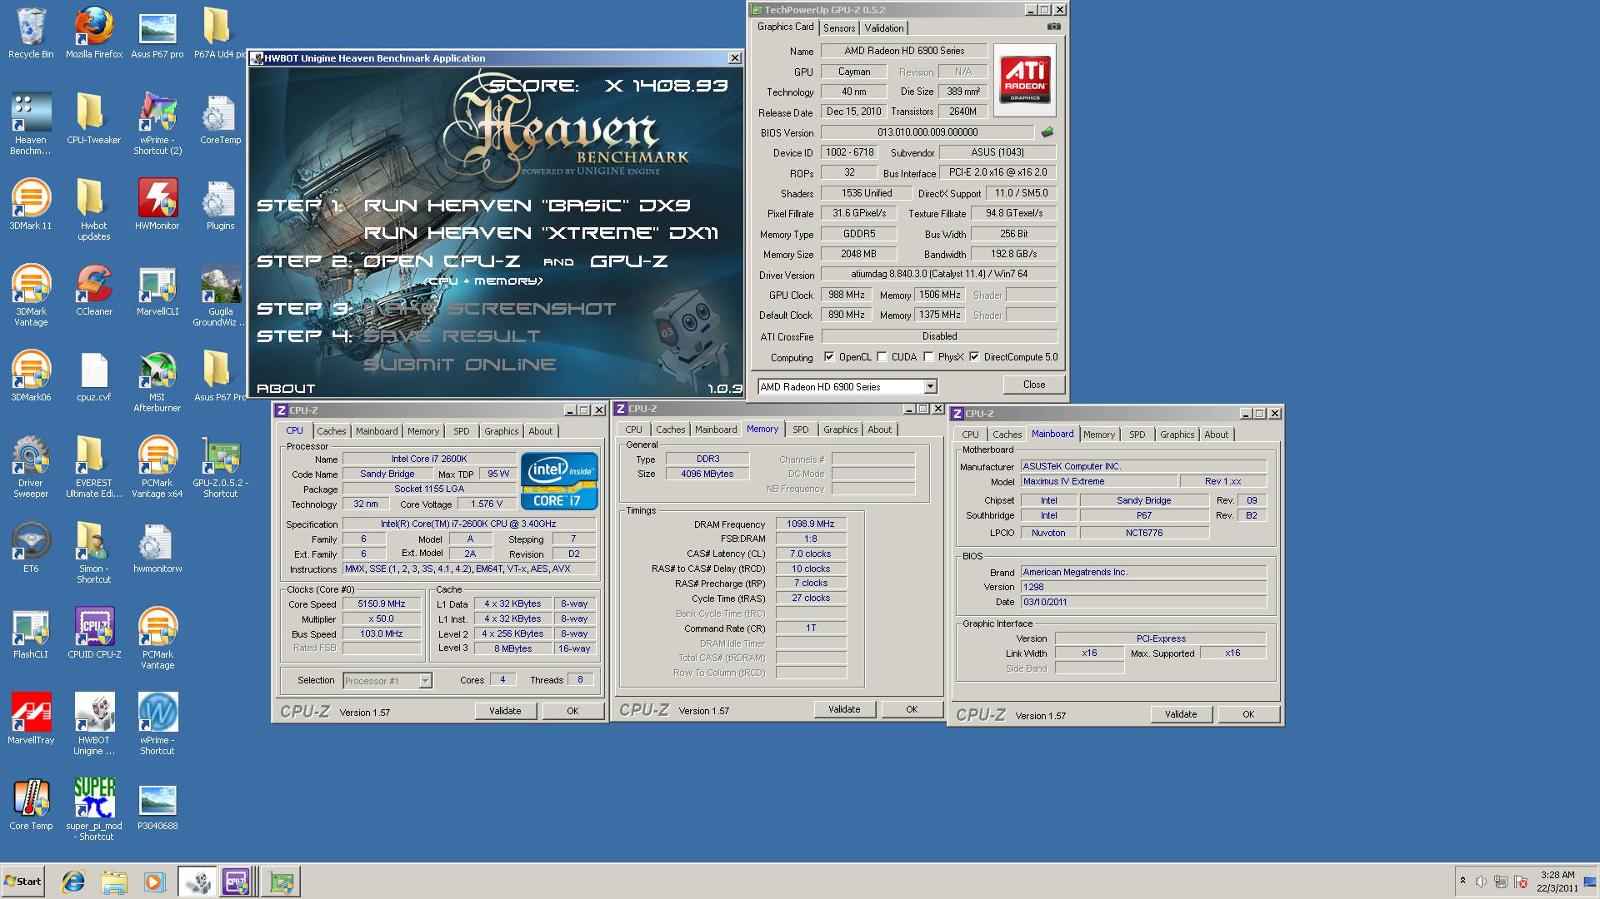Screen dimensions: 1600x899
Task: Launch the CPUID CPU-Z desktop shortcut
Action: 94,634
